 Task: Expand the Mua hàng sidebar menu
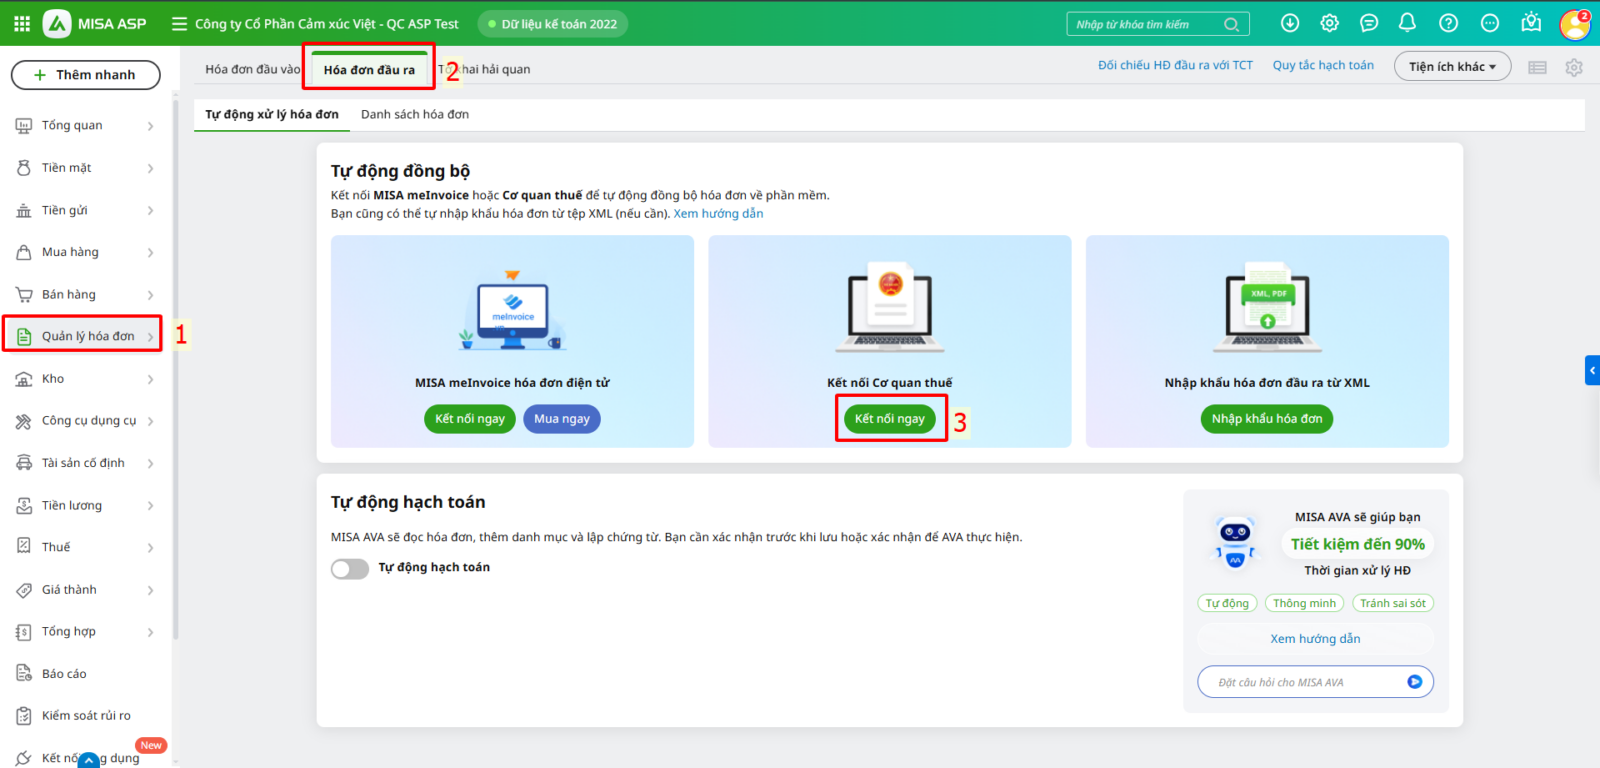tap(85, 253)
